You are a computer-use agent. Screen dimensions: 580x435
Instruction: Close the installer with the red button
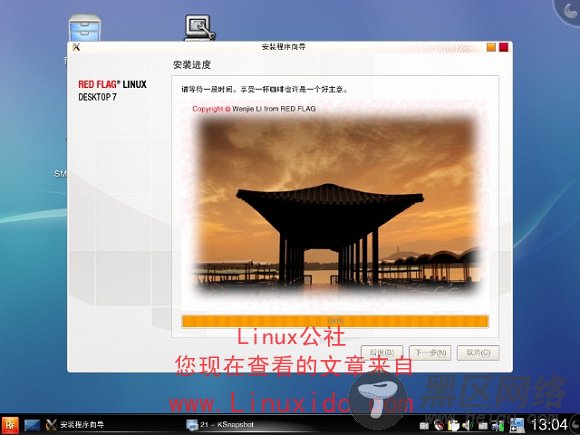point(503,47)
